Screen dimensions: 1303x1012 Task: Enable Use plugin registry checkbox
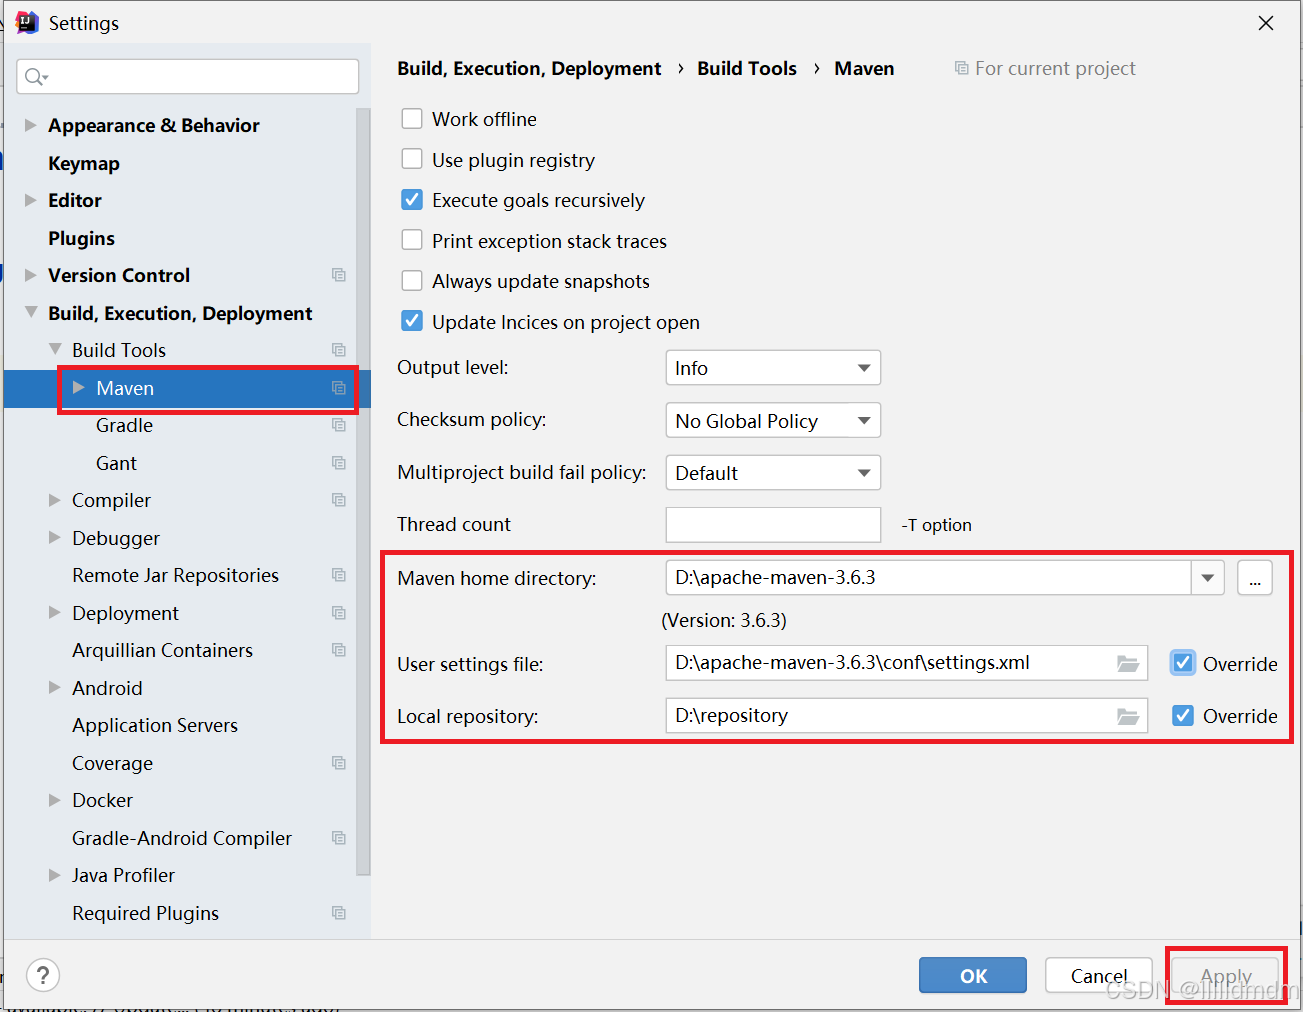412,159
